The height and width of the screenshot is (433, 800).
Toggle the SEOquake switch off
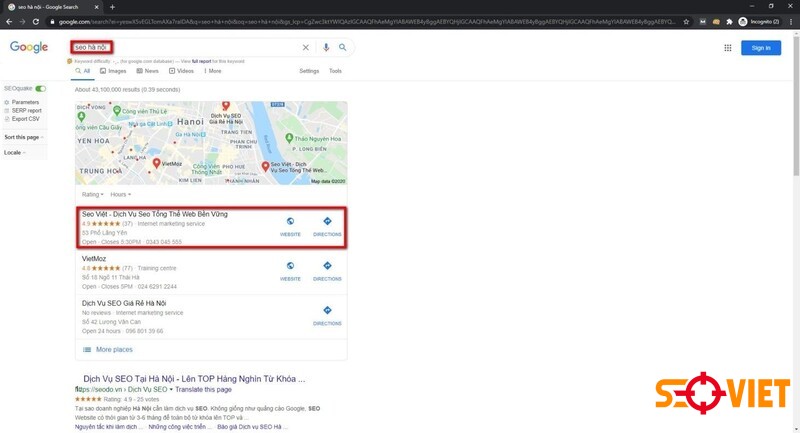[x=40, y=89]
